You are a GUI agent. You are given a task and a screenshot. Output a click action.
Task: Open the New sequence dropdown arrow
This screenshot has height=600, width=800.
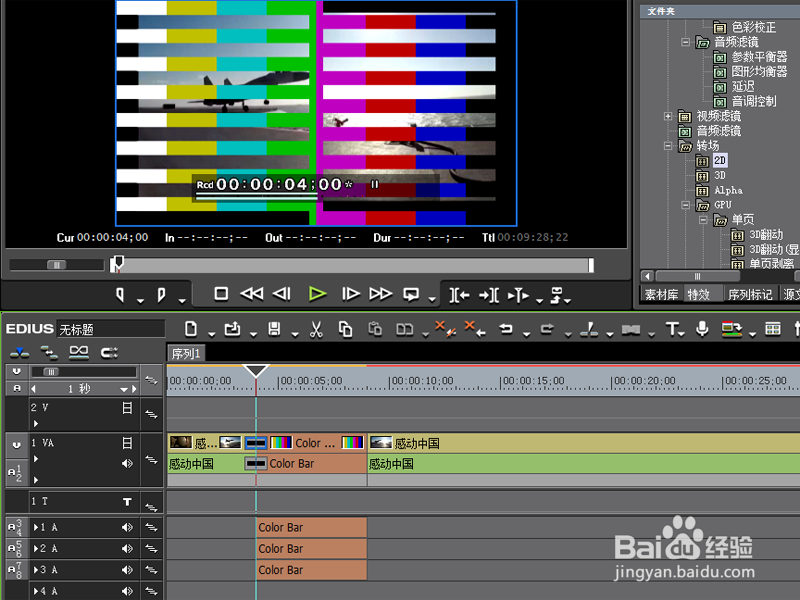211,334
